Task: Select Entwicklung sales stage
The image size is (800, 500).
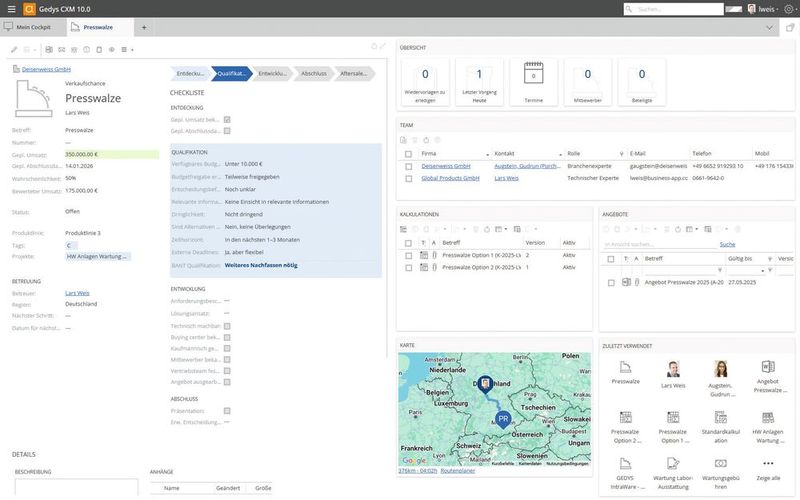Action: pyautogui.click(x=272, y=74)
